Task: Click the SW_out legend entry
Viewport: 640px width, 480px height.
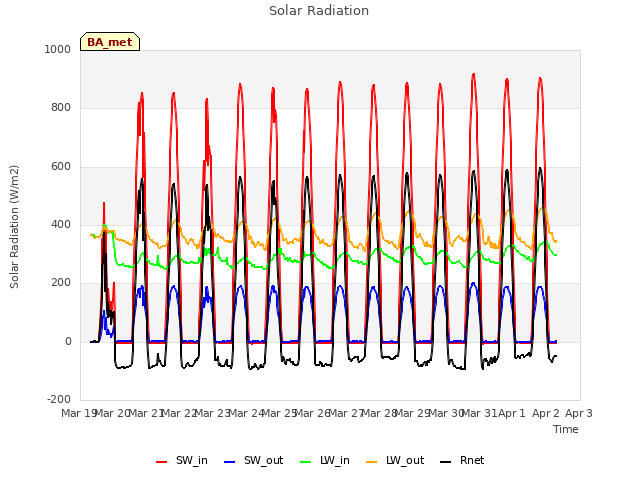Action: 253,460
